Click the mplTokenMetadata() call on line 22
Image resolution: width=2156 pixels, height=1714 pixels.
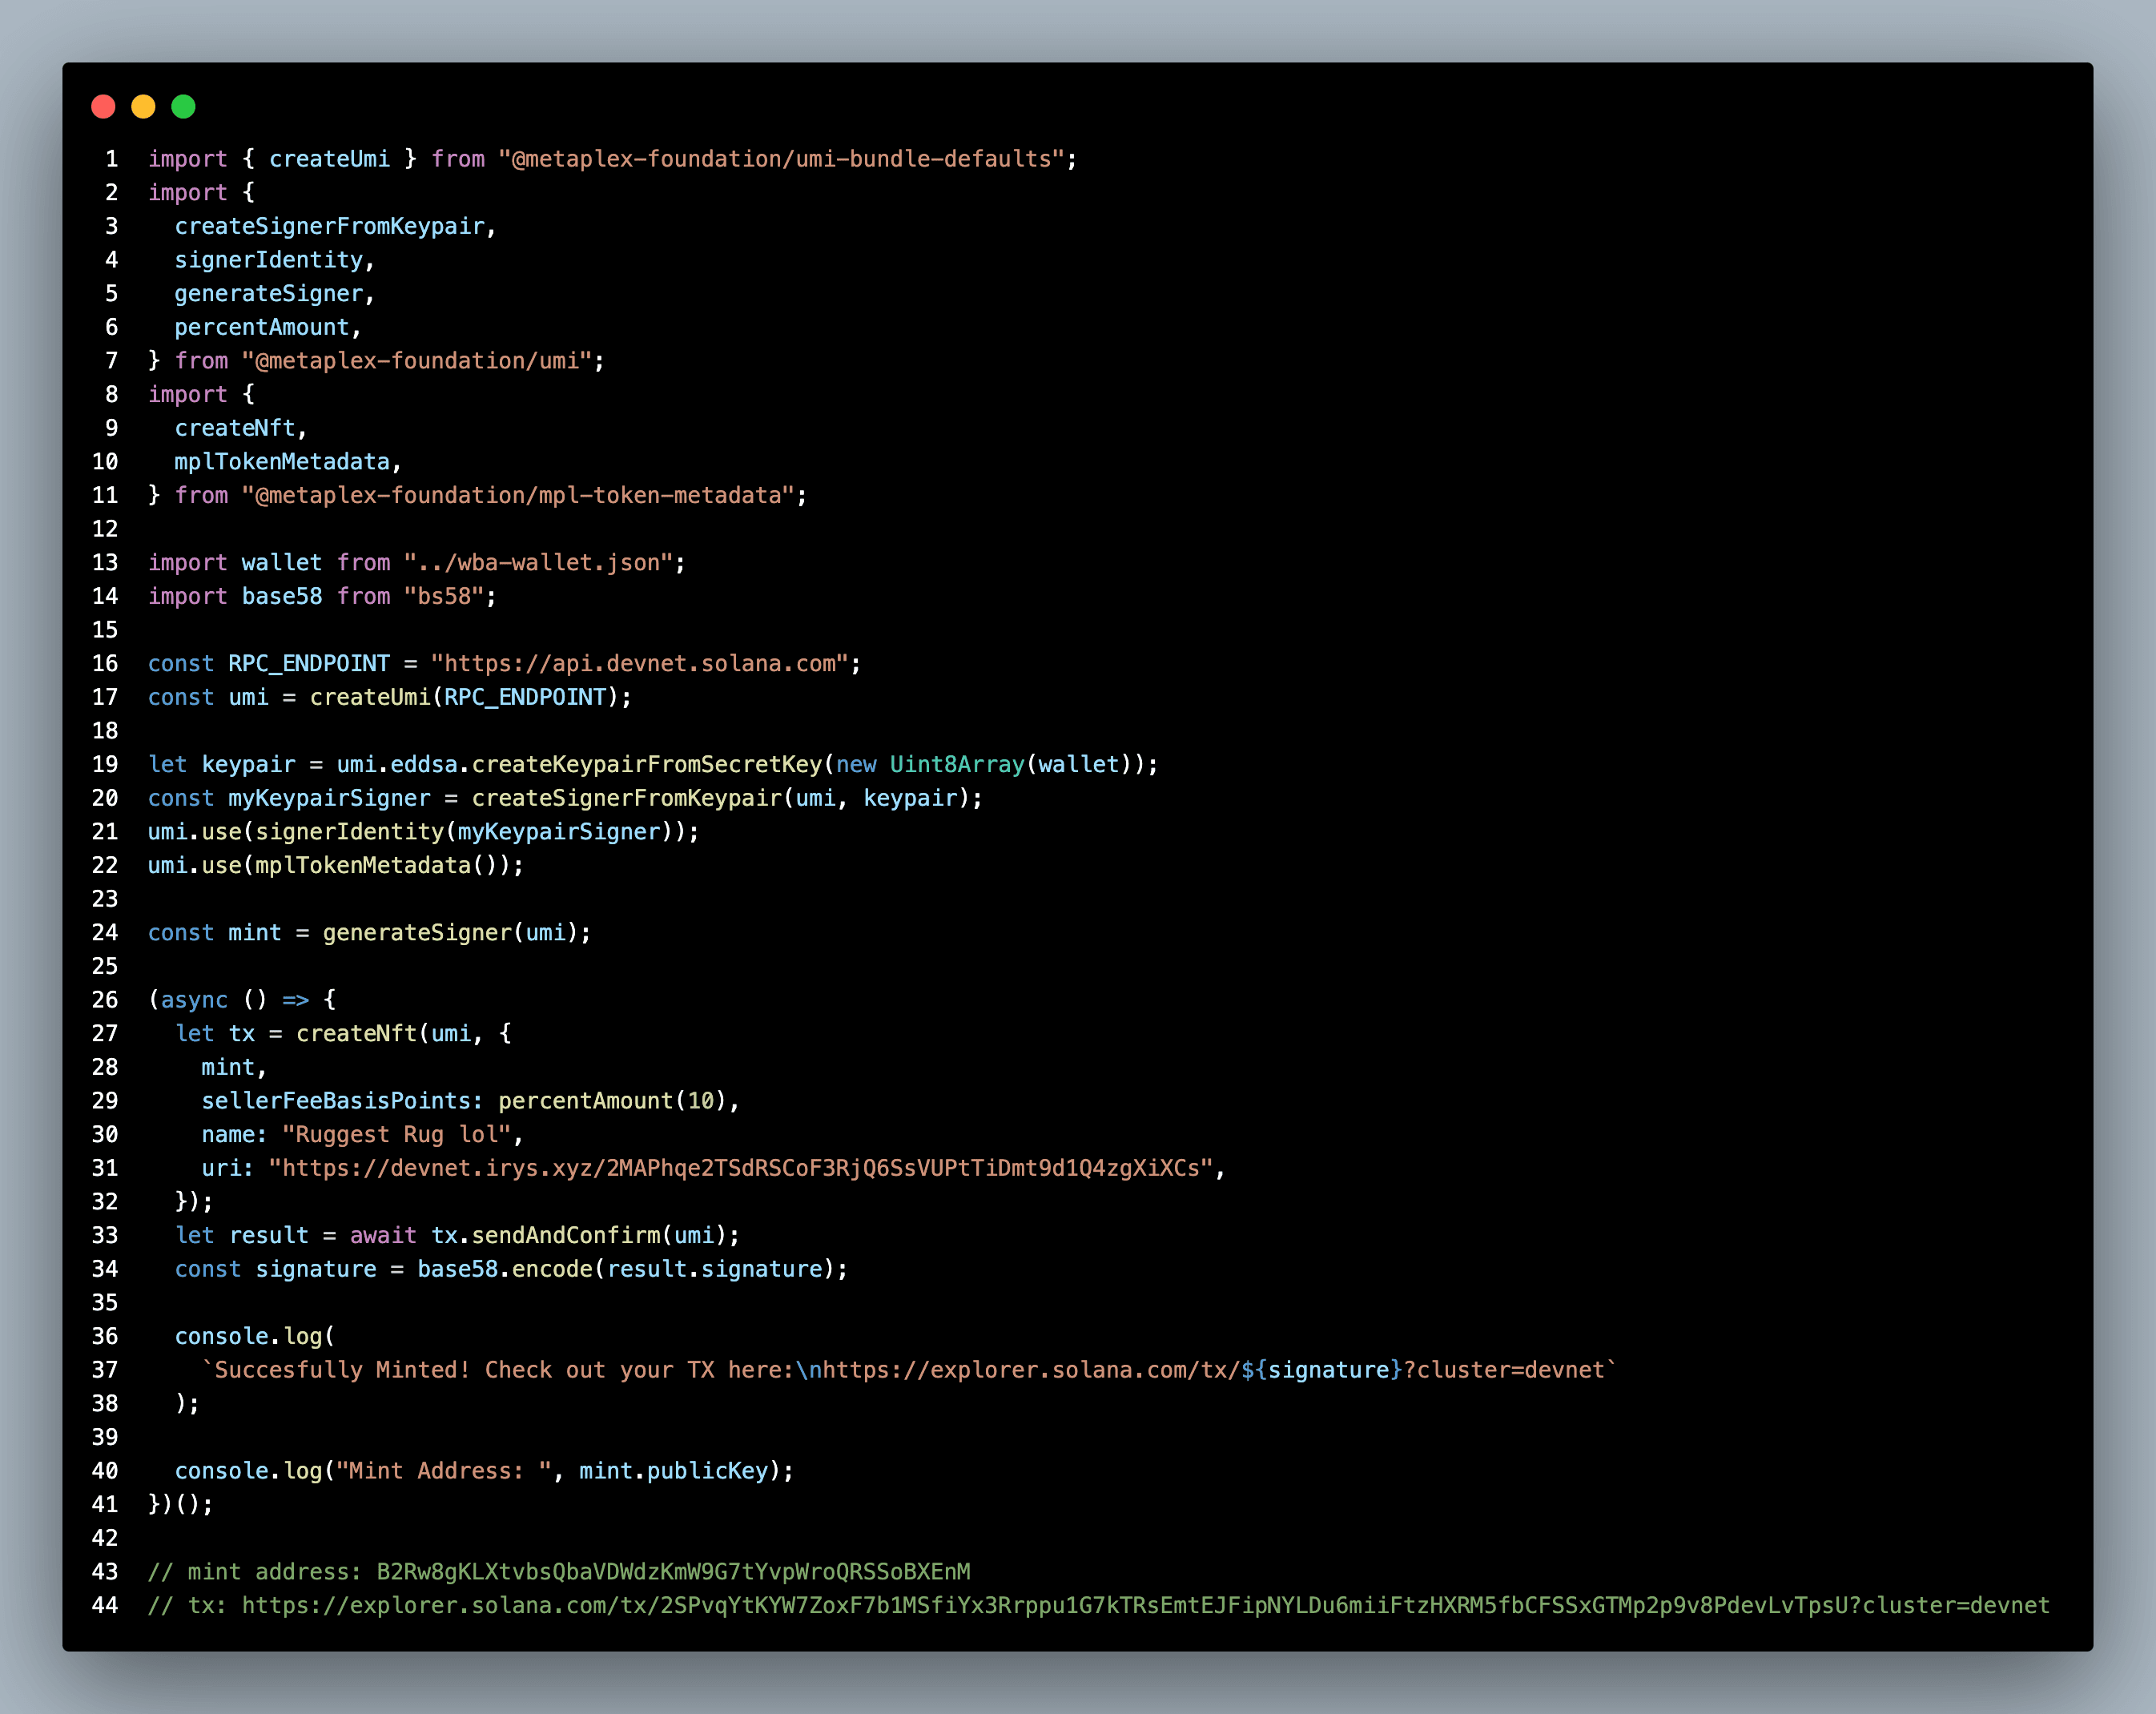coord(375,865)
